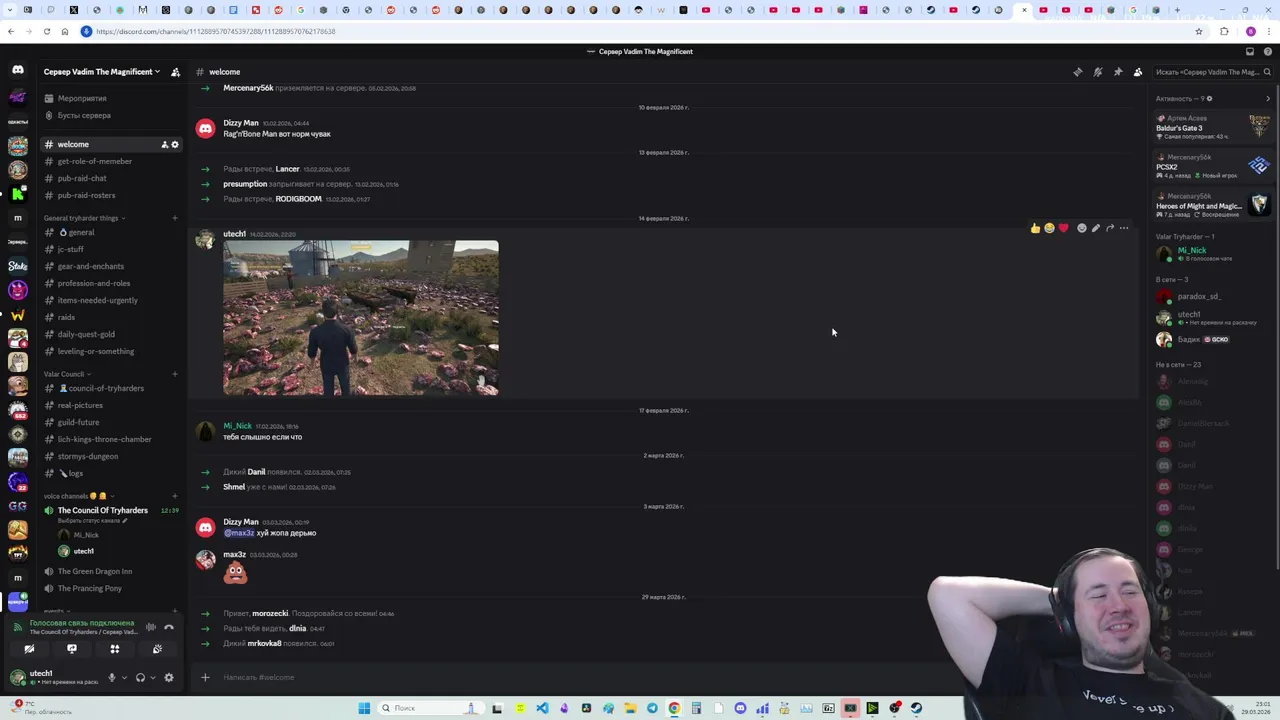Open the threads icon in channel header
The width and height of the screenshot is (1280, 720).
tap(1077, 72)
